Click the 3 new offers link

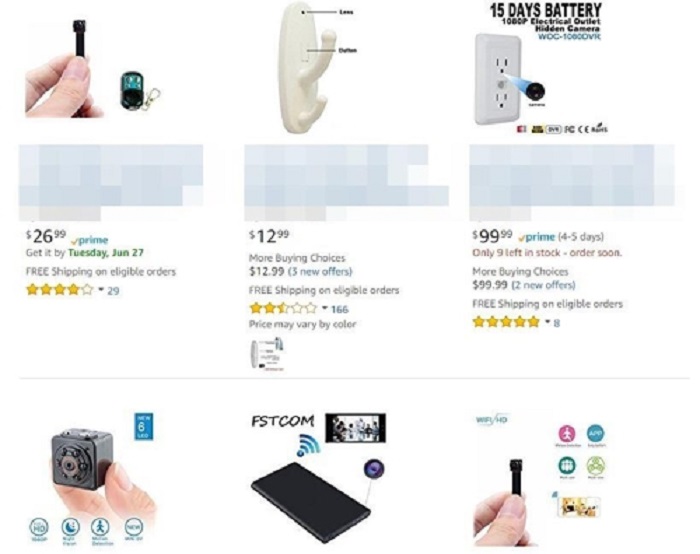point(320,271)
